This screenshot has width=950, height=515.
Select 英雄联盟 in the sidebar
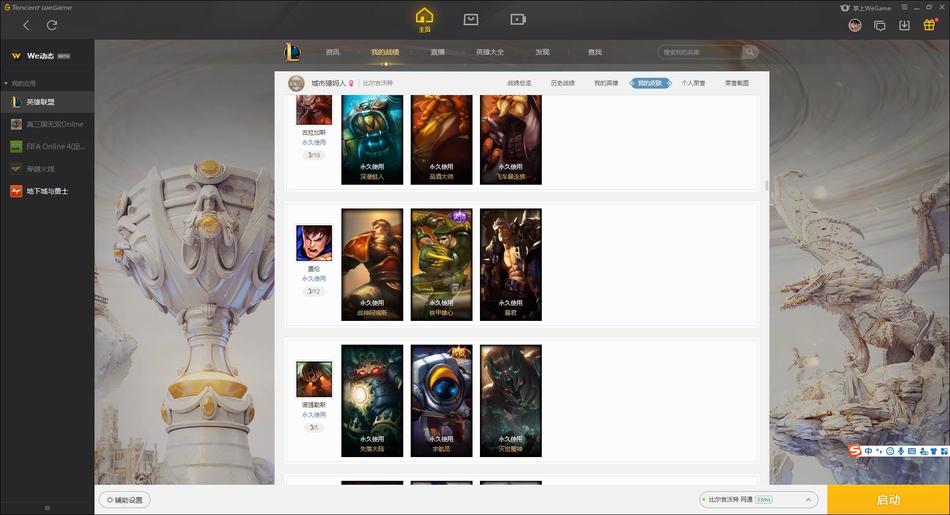(x=47, y=102)
